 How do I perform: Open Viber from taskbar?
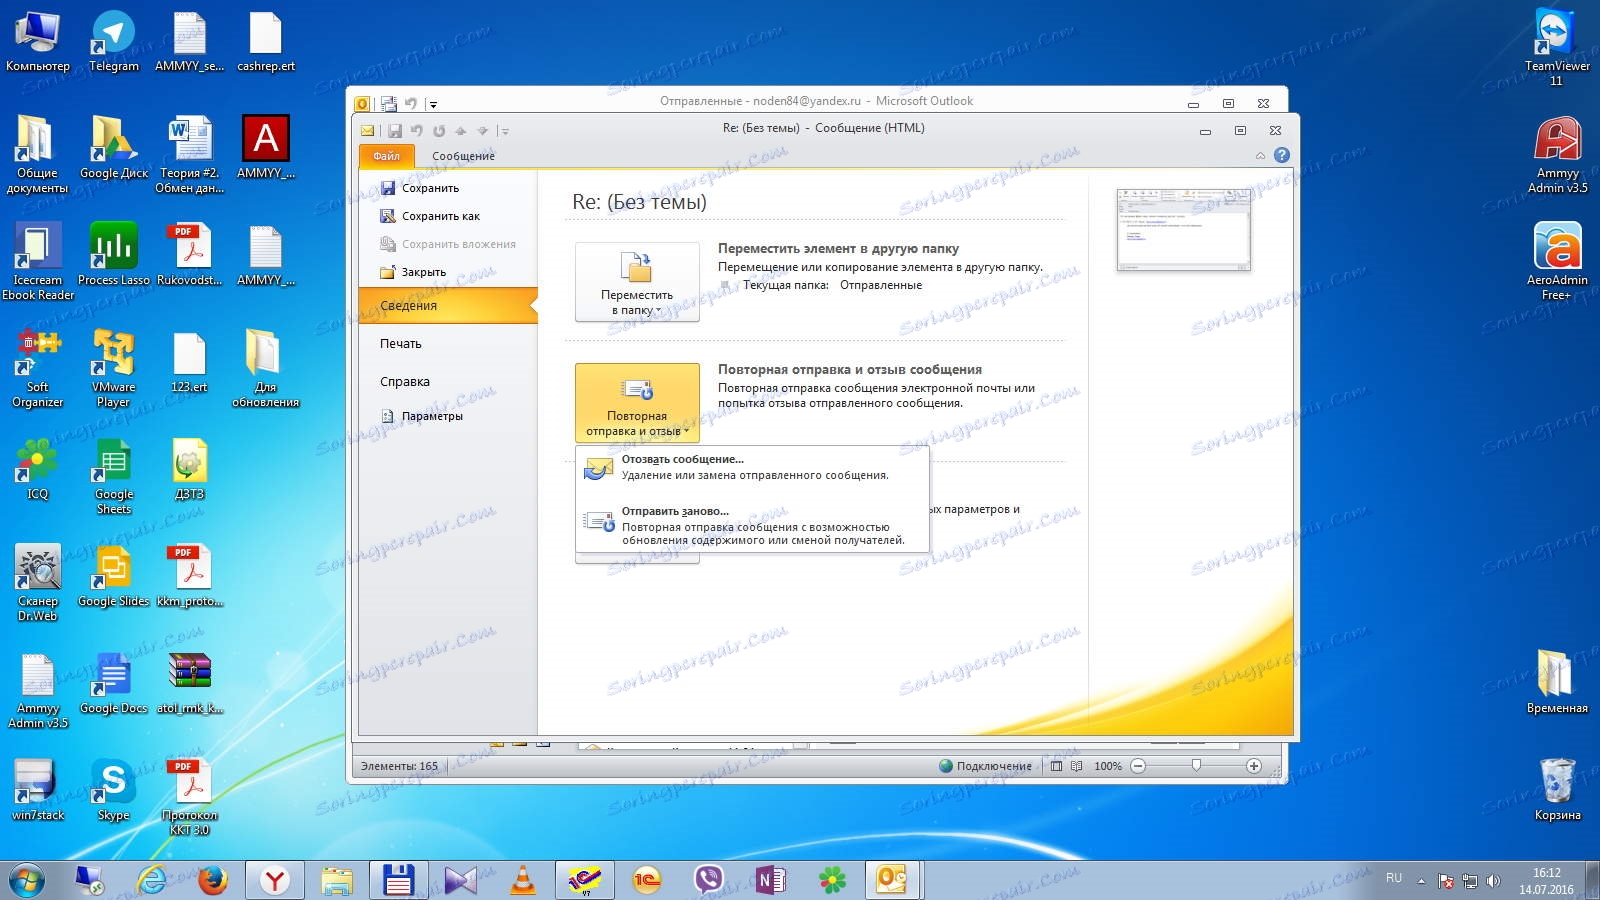click(x=709, y=880)
